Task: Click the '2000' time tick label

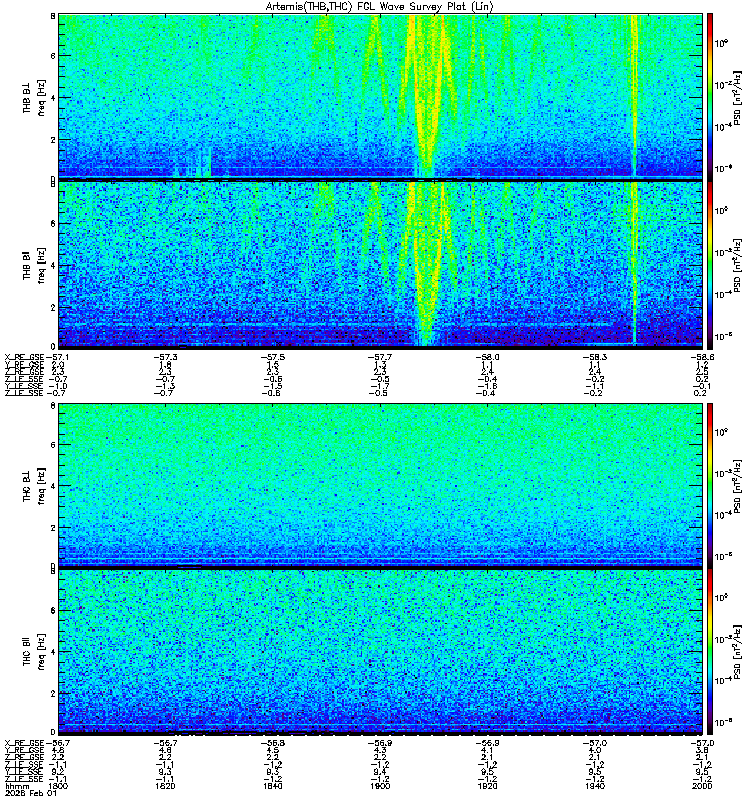Action: coord(702,786)
